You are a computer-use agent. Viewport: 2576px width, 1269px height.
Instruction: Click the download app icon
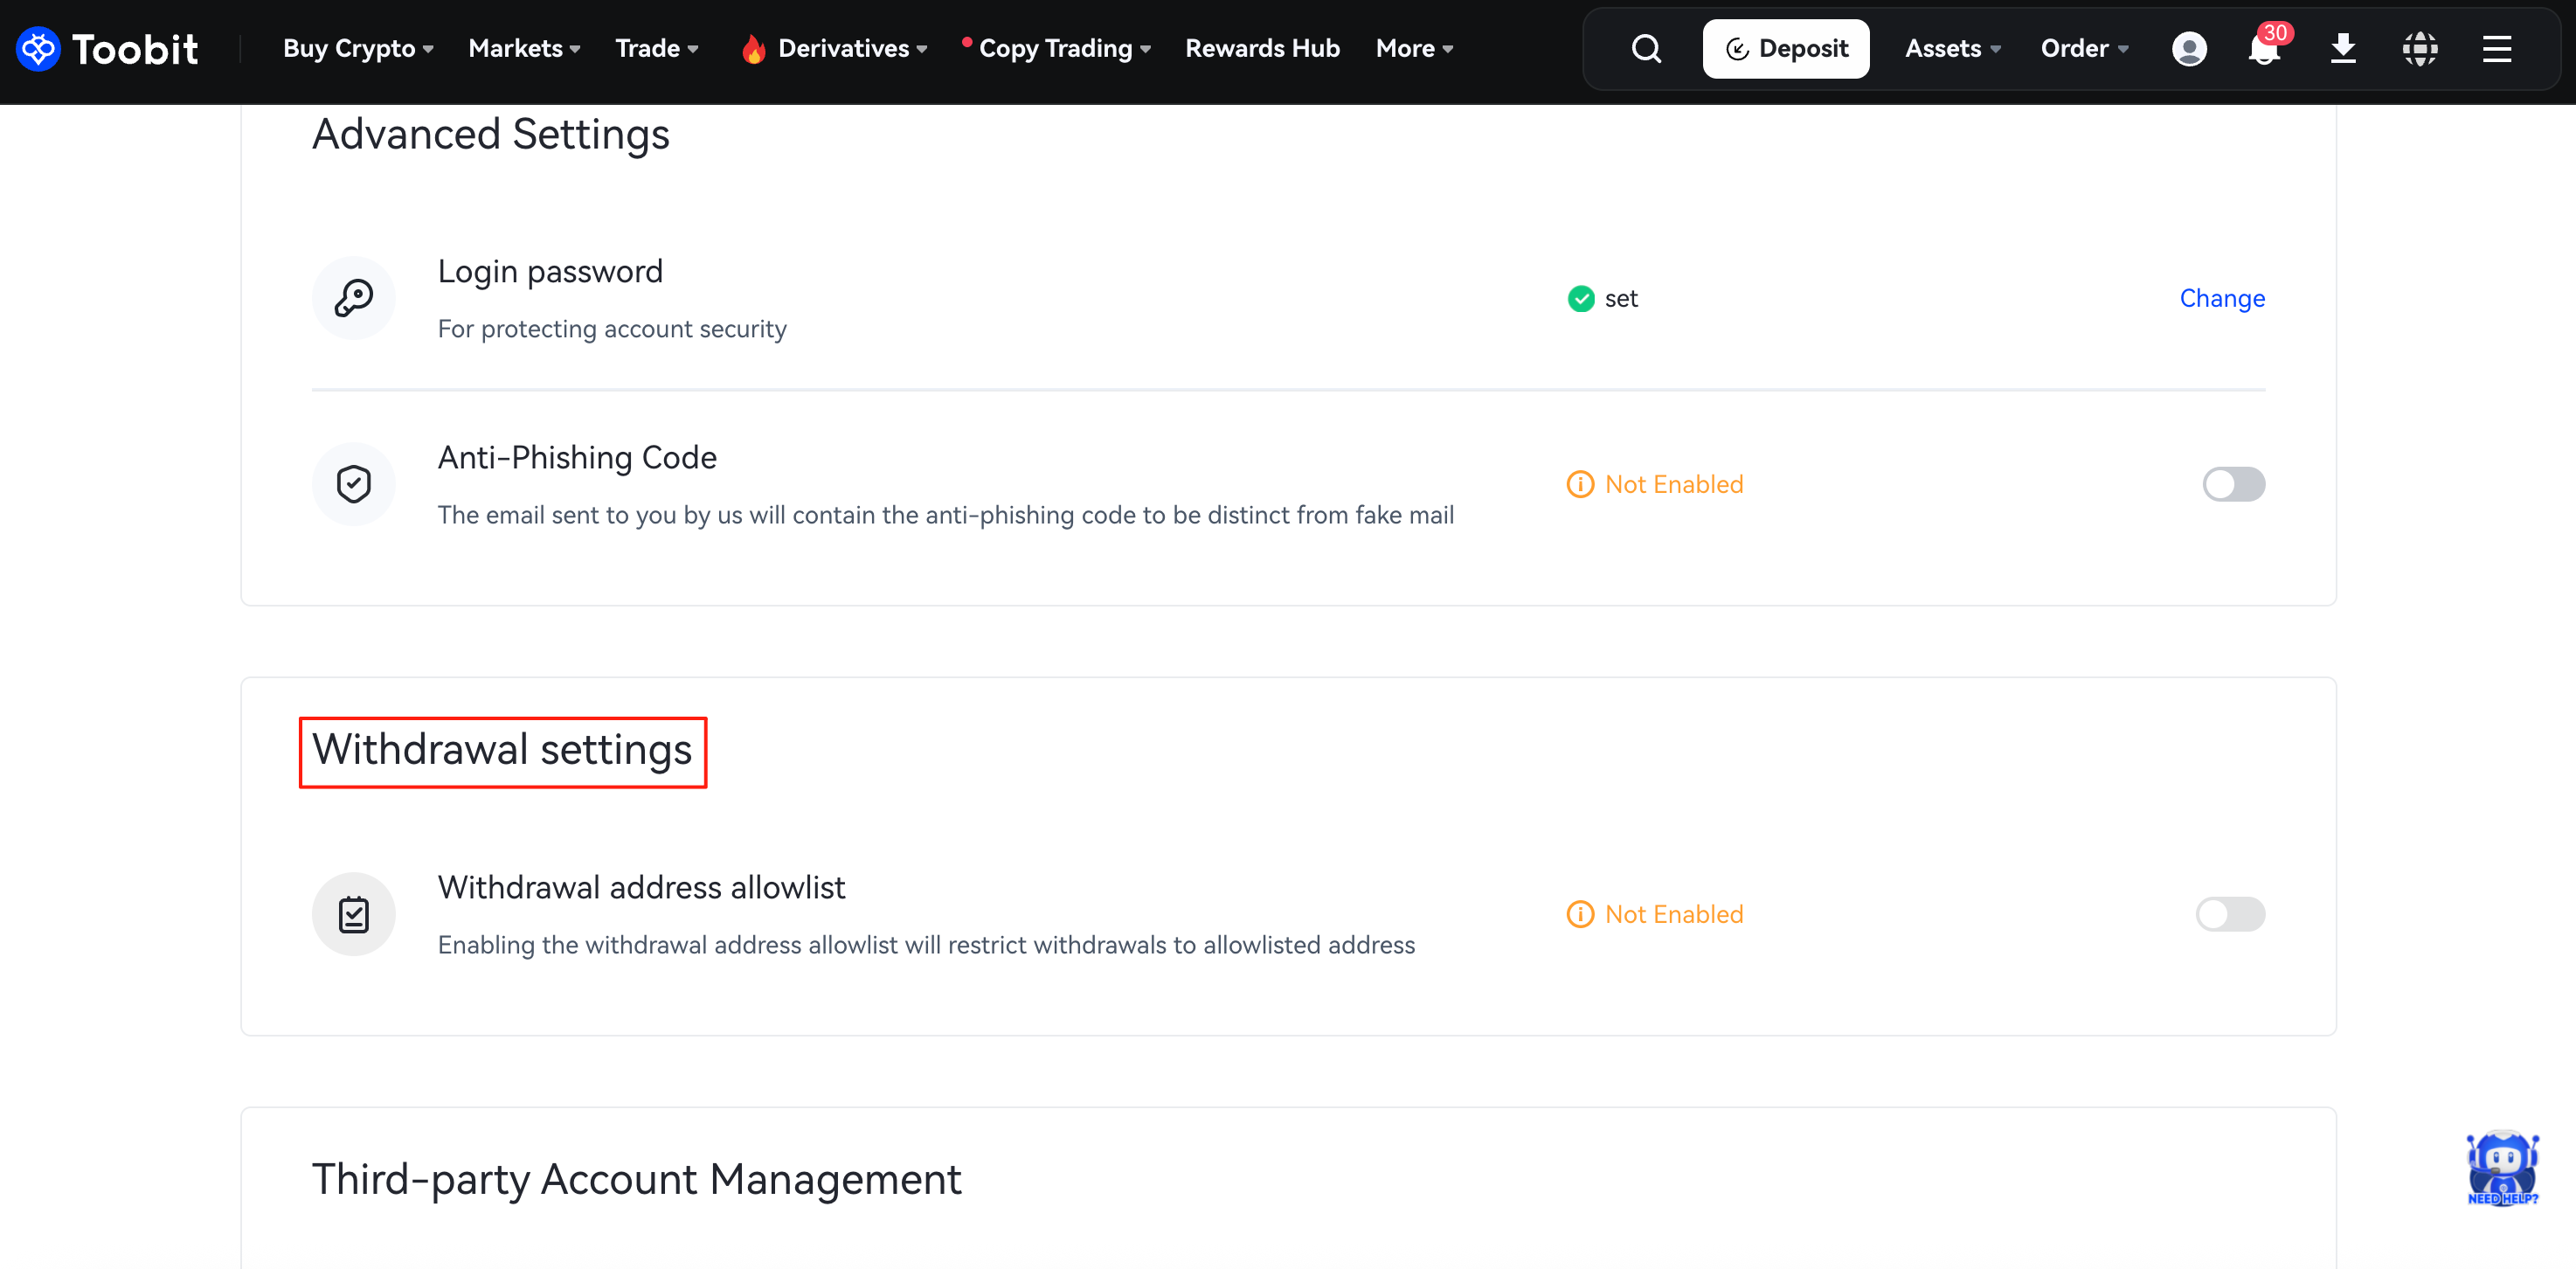(2342, 48)
